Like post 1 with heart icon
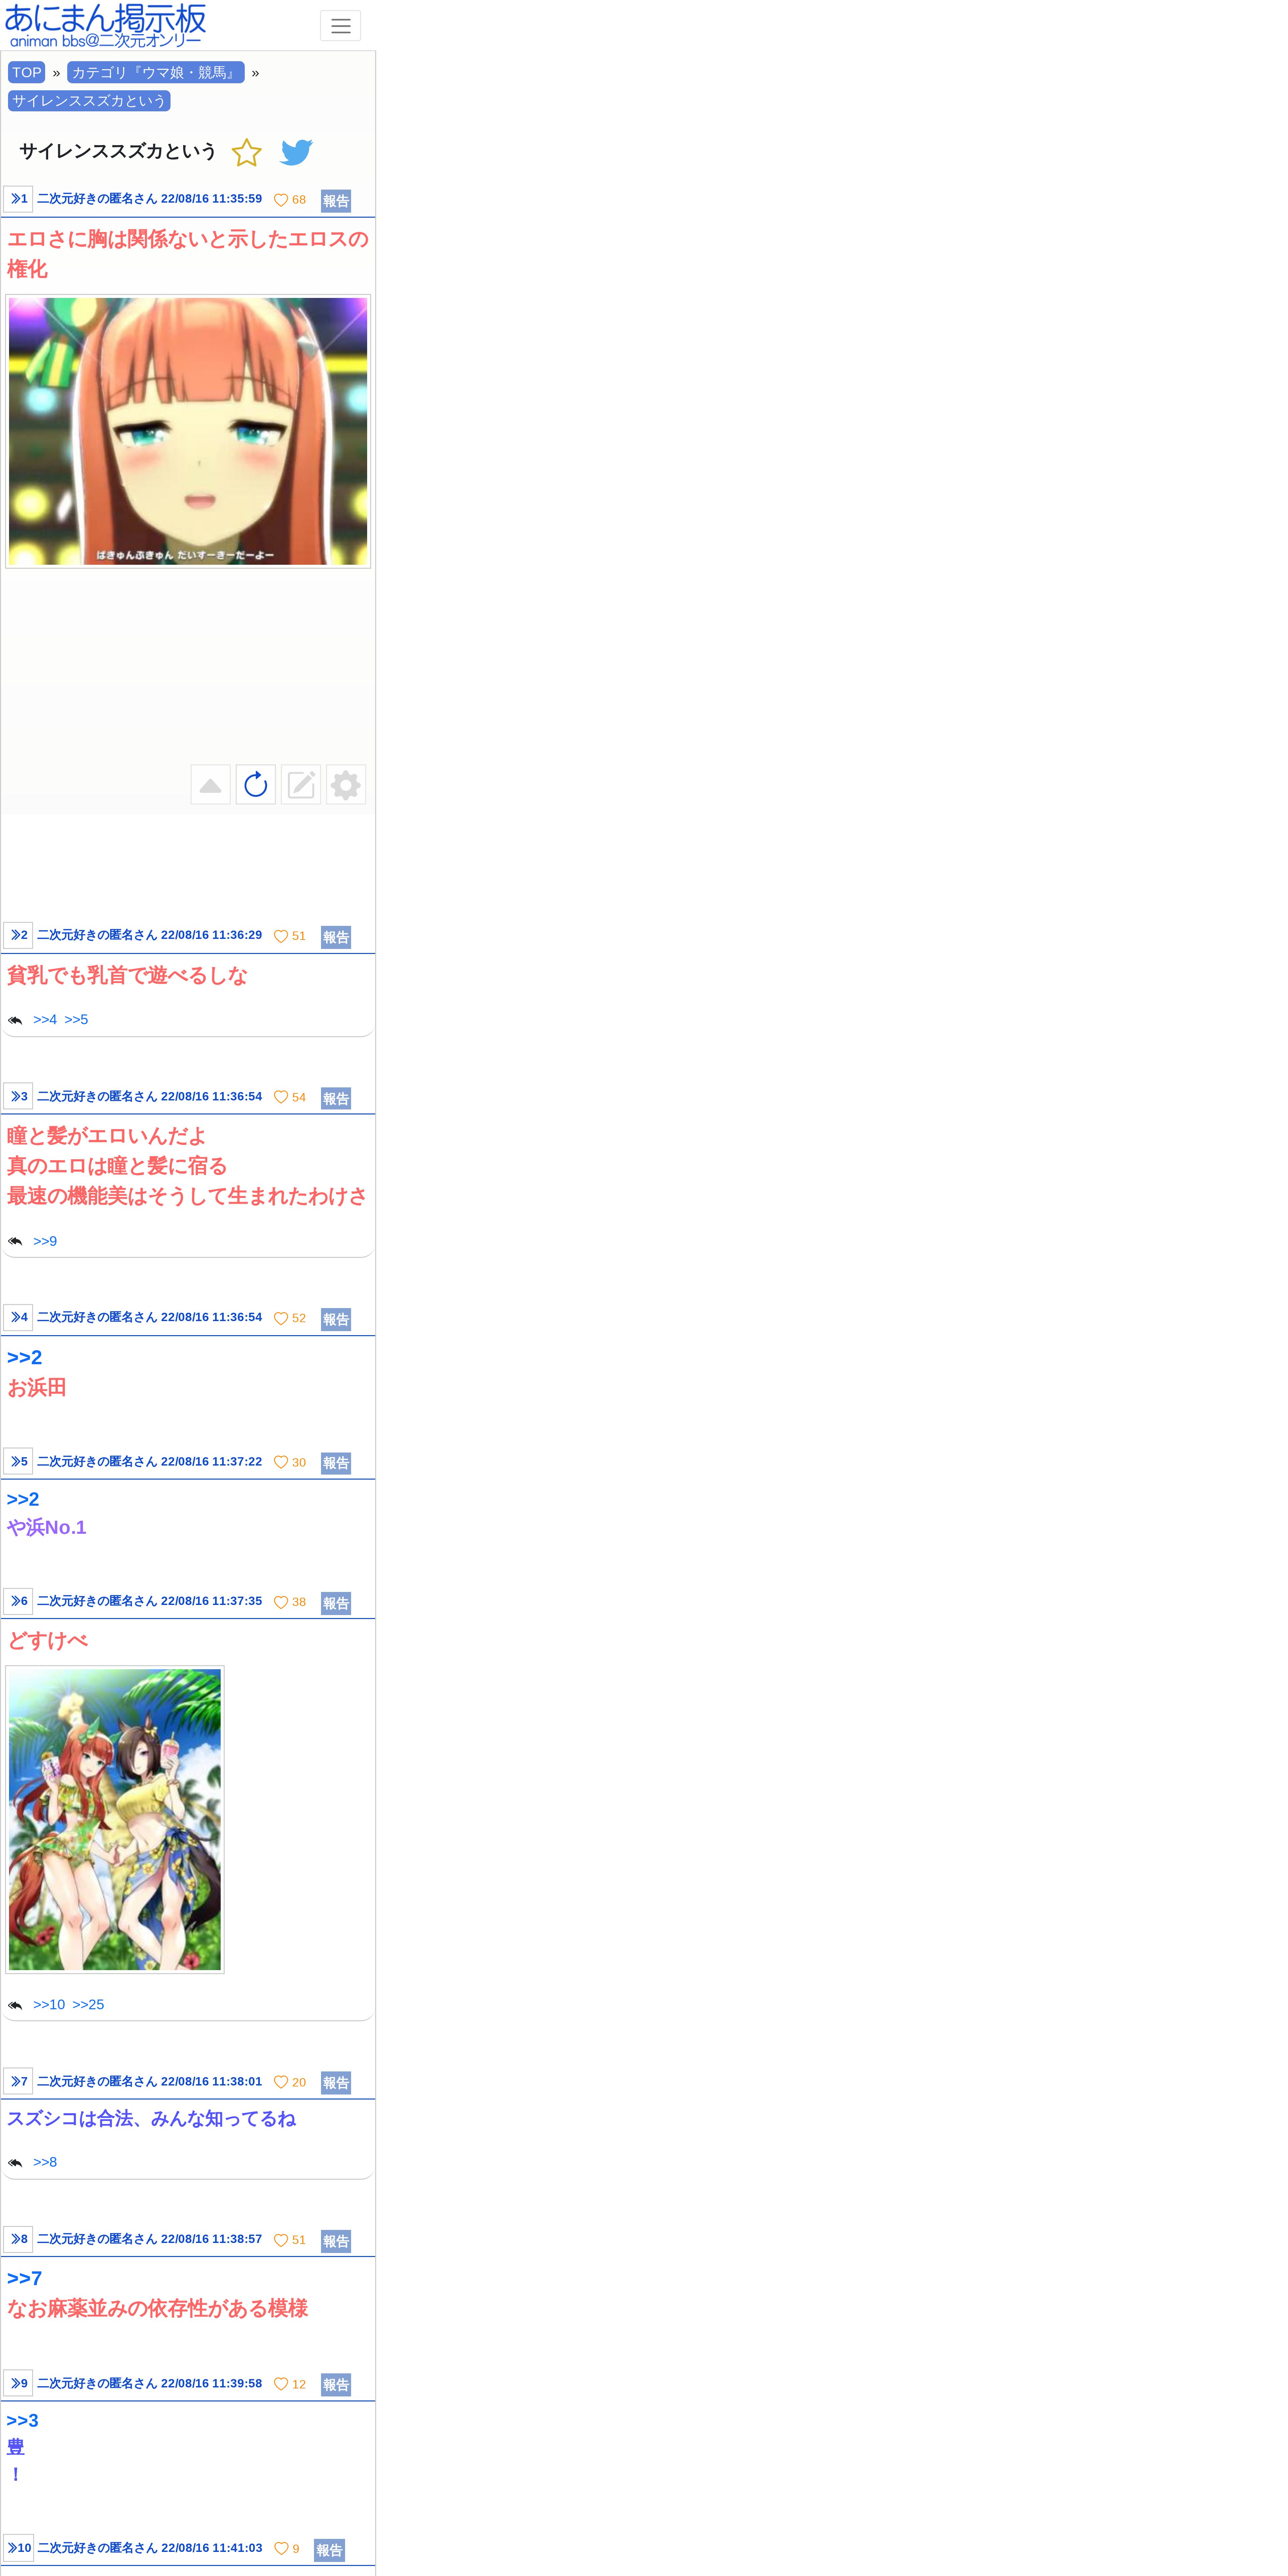 coord(281,200)
